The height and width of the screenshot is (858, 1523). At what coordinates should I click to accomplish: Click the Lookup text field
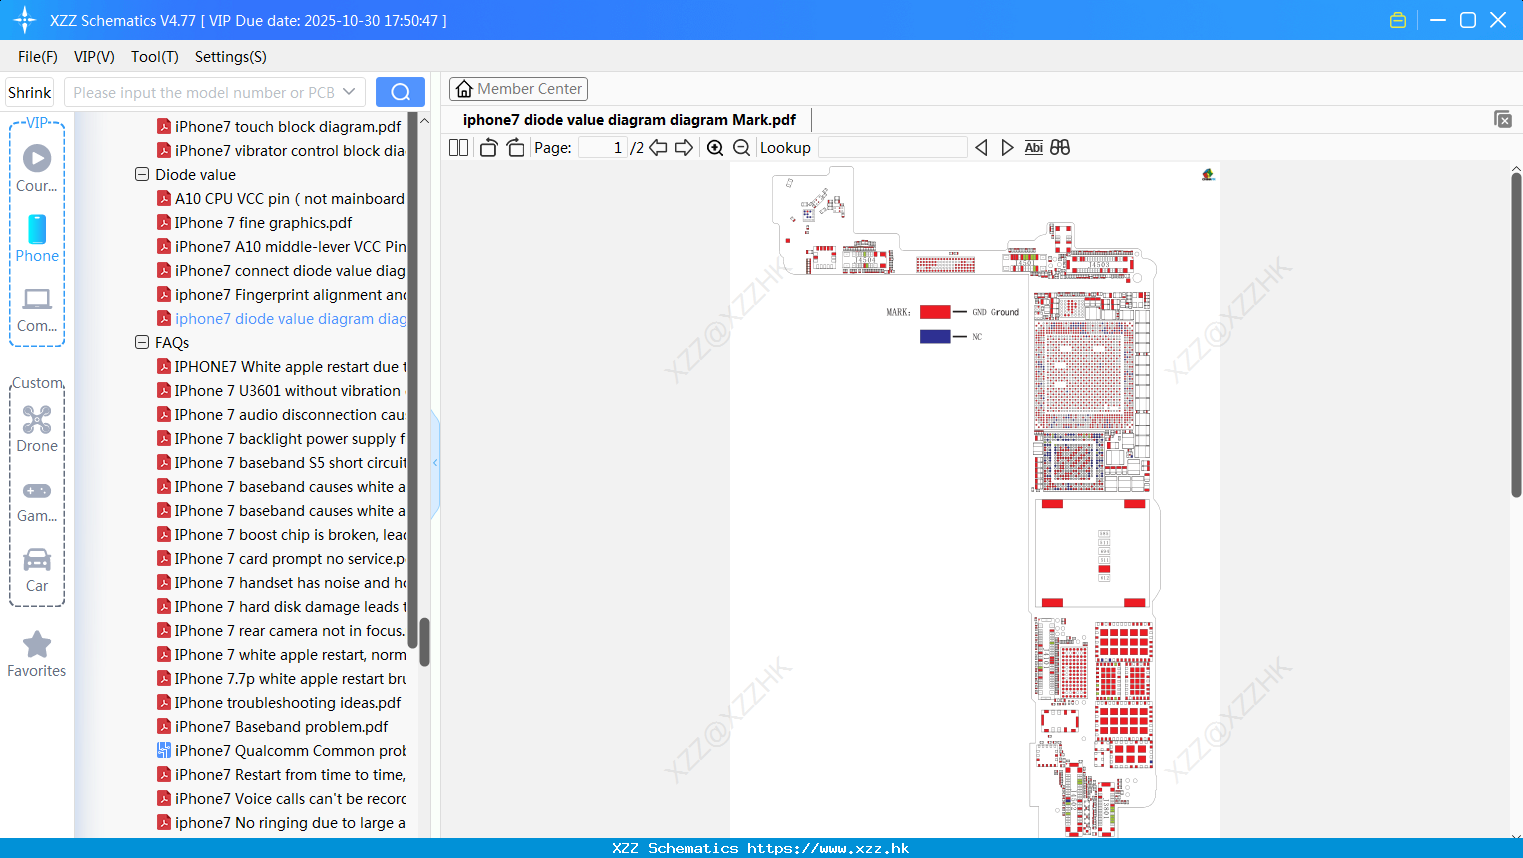pos(892,148)
